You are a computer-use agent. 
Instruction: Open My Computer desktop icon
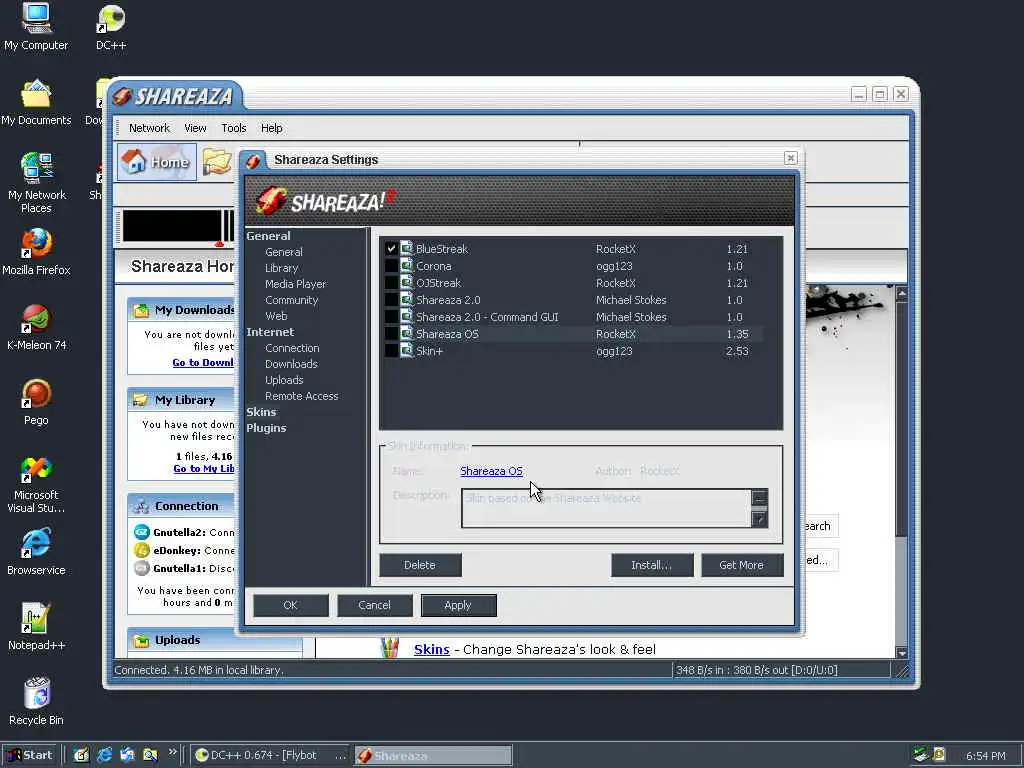click(x=36, y=27)
